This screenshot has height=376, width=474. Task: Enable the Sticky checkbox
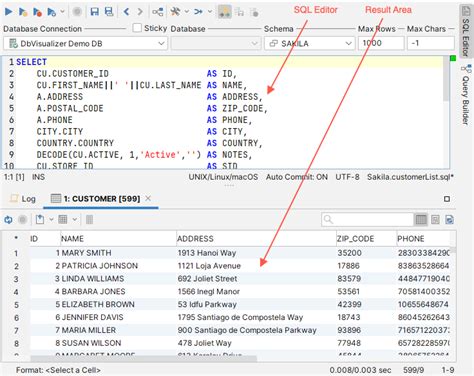click(x=137, y=28)
